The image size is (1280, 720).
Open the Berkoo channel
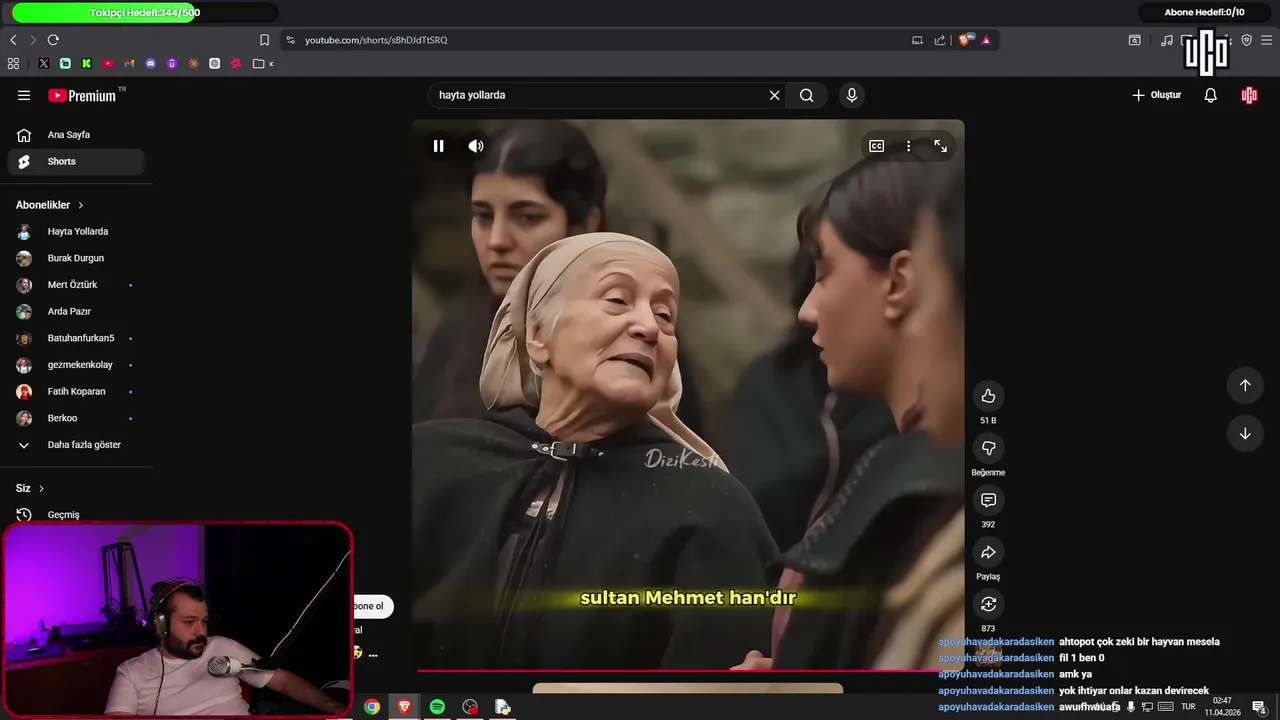point(76,418)
